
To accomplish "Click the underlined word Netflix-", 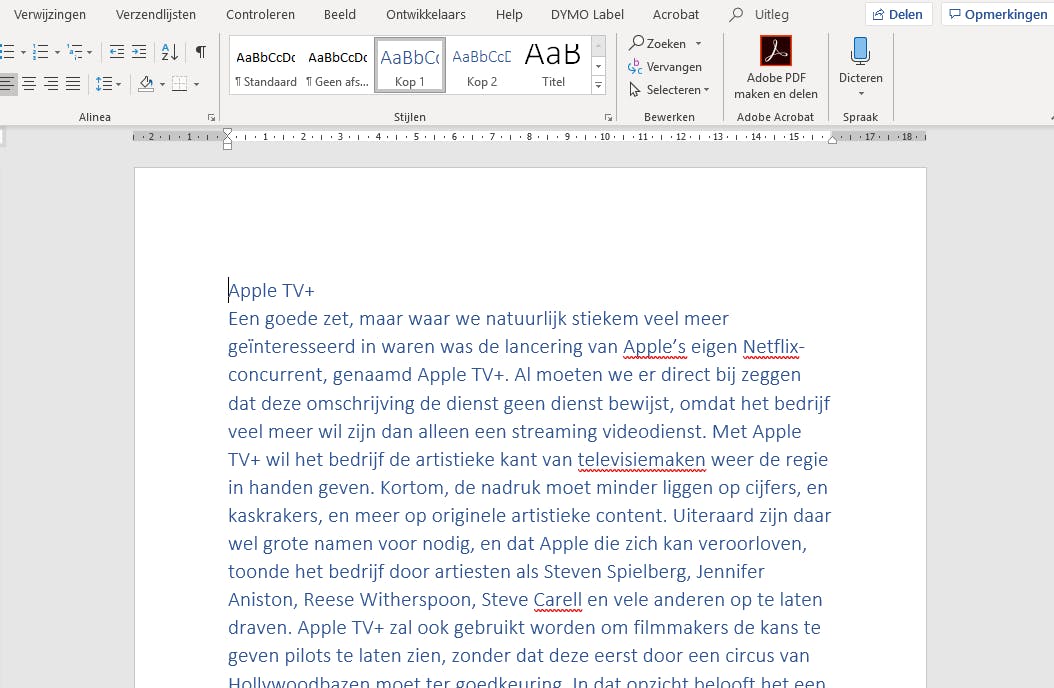I will point(774,347).
